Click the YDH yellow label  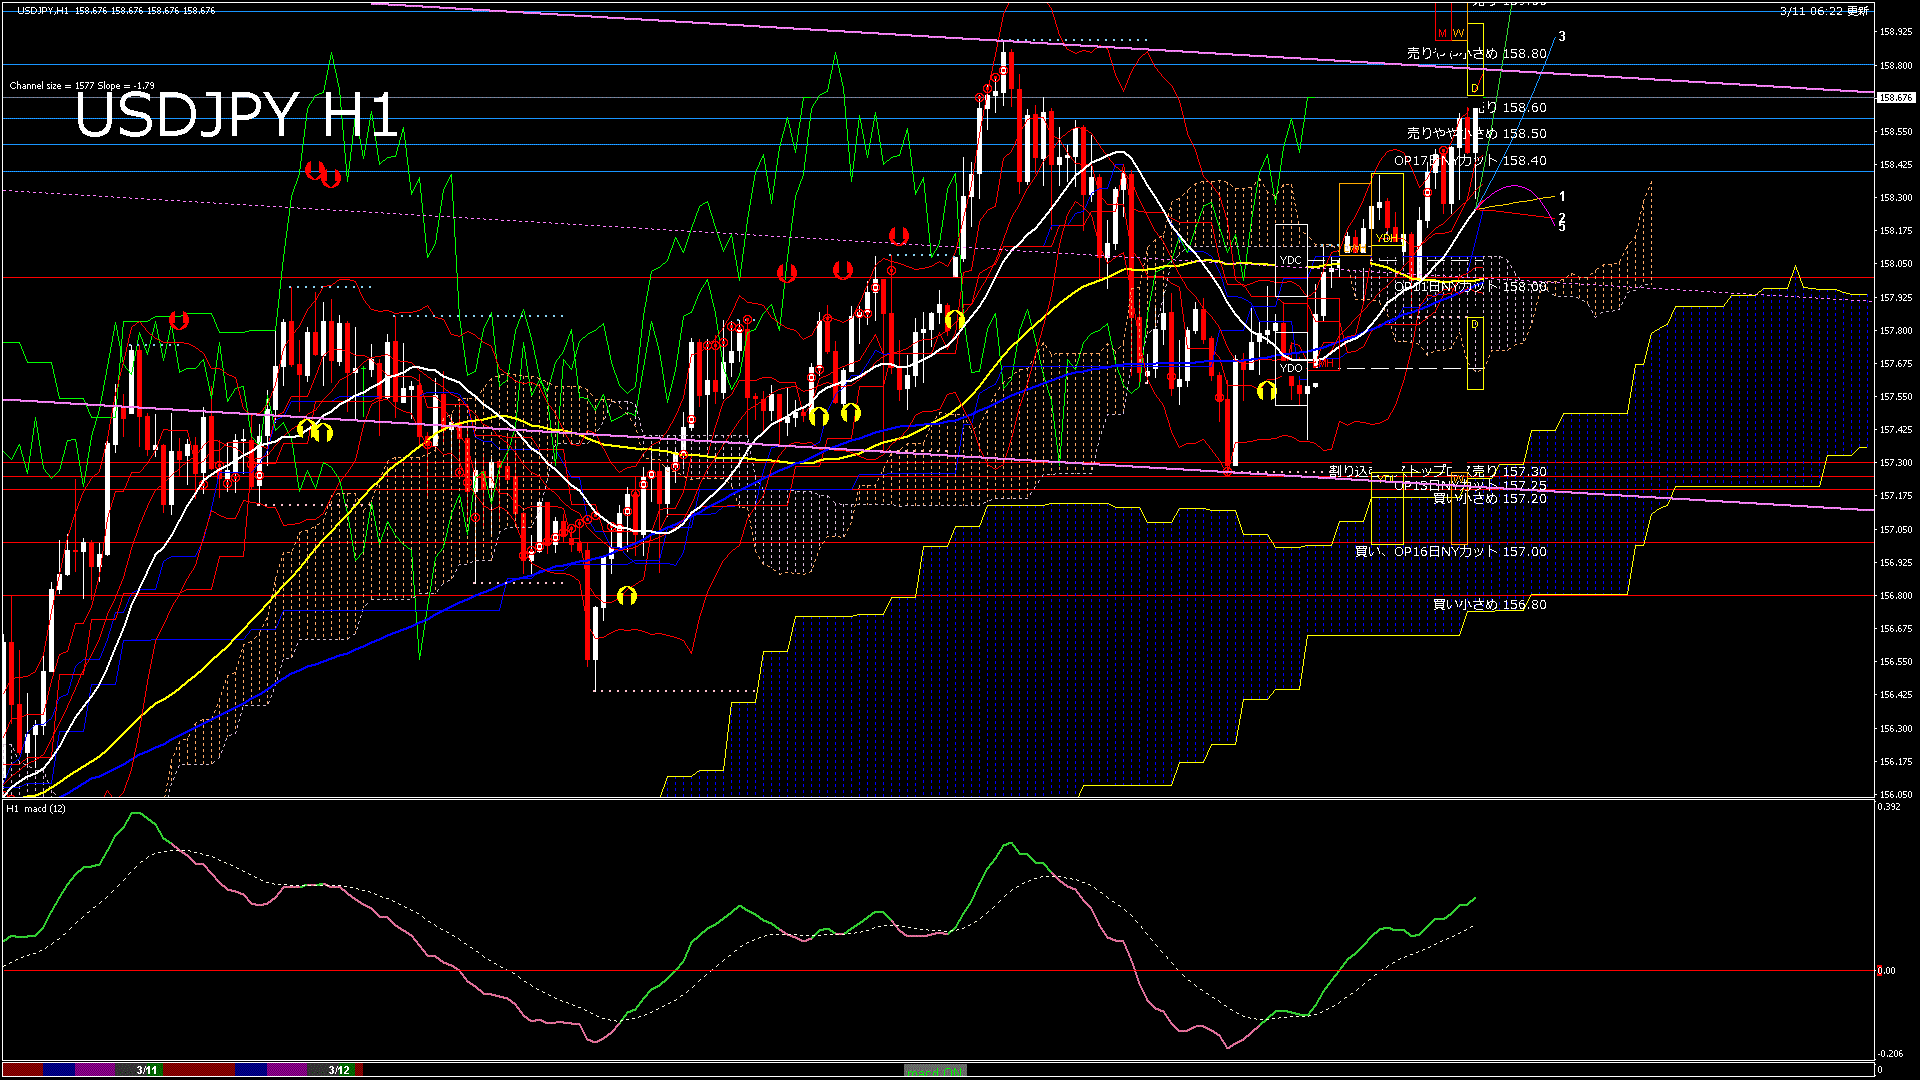click(x=1387, y=238)
